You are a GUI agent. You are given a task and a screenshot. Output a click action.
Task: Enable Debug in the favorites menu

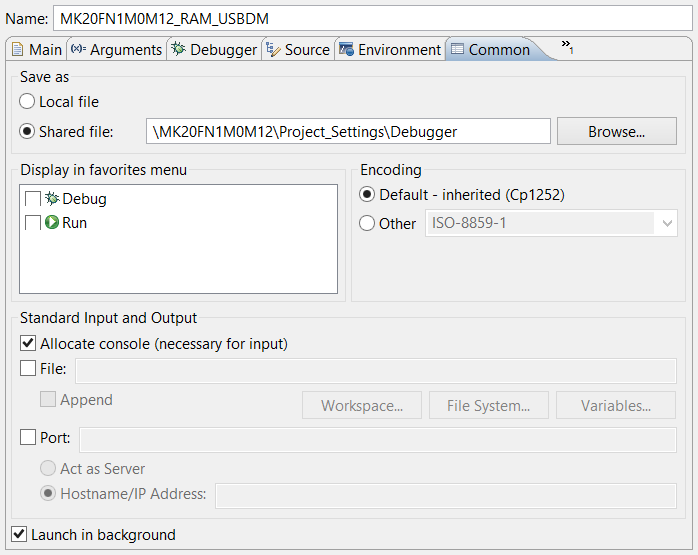33,199
